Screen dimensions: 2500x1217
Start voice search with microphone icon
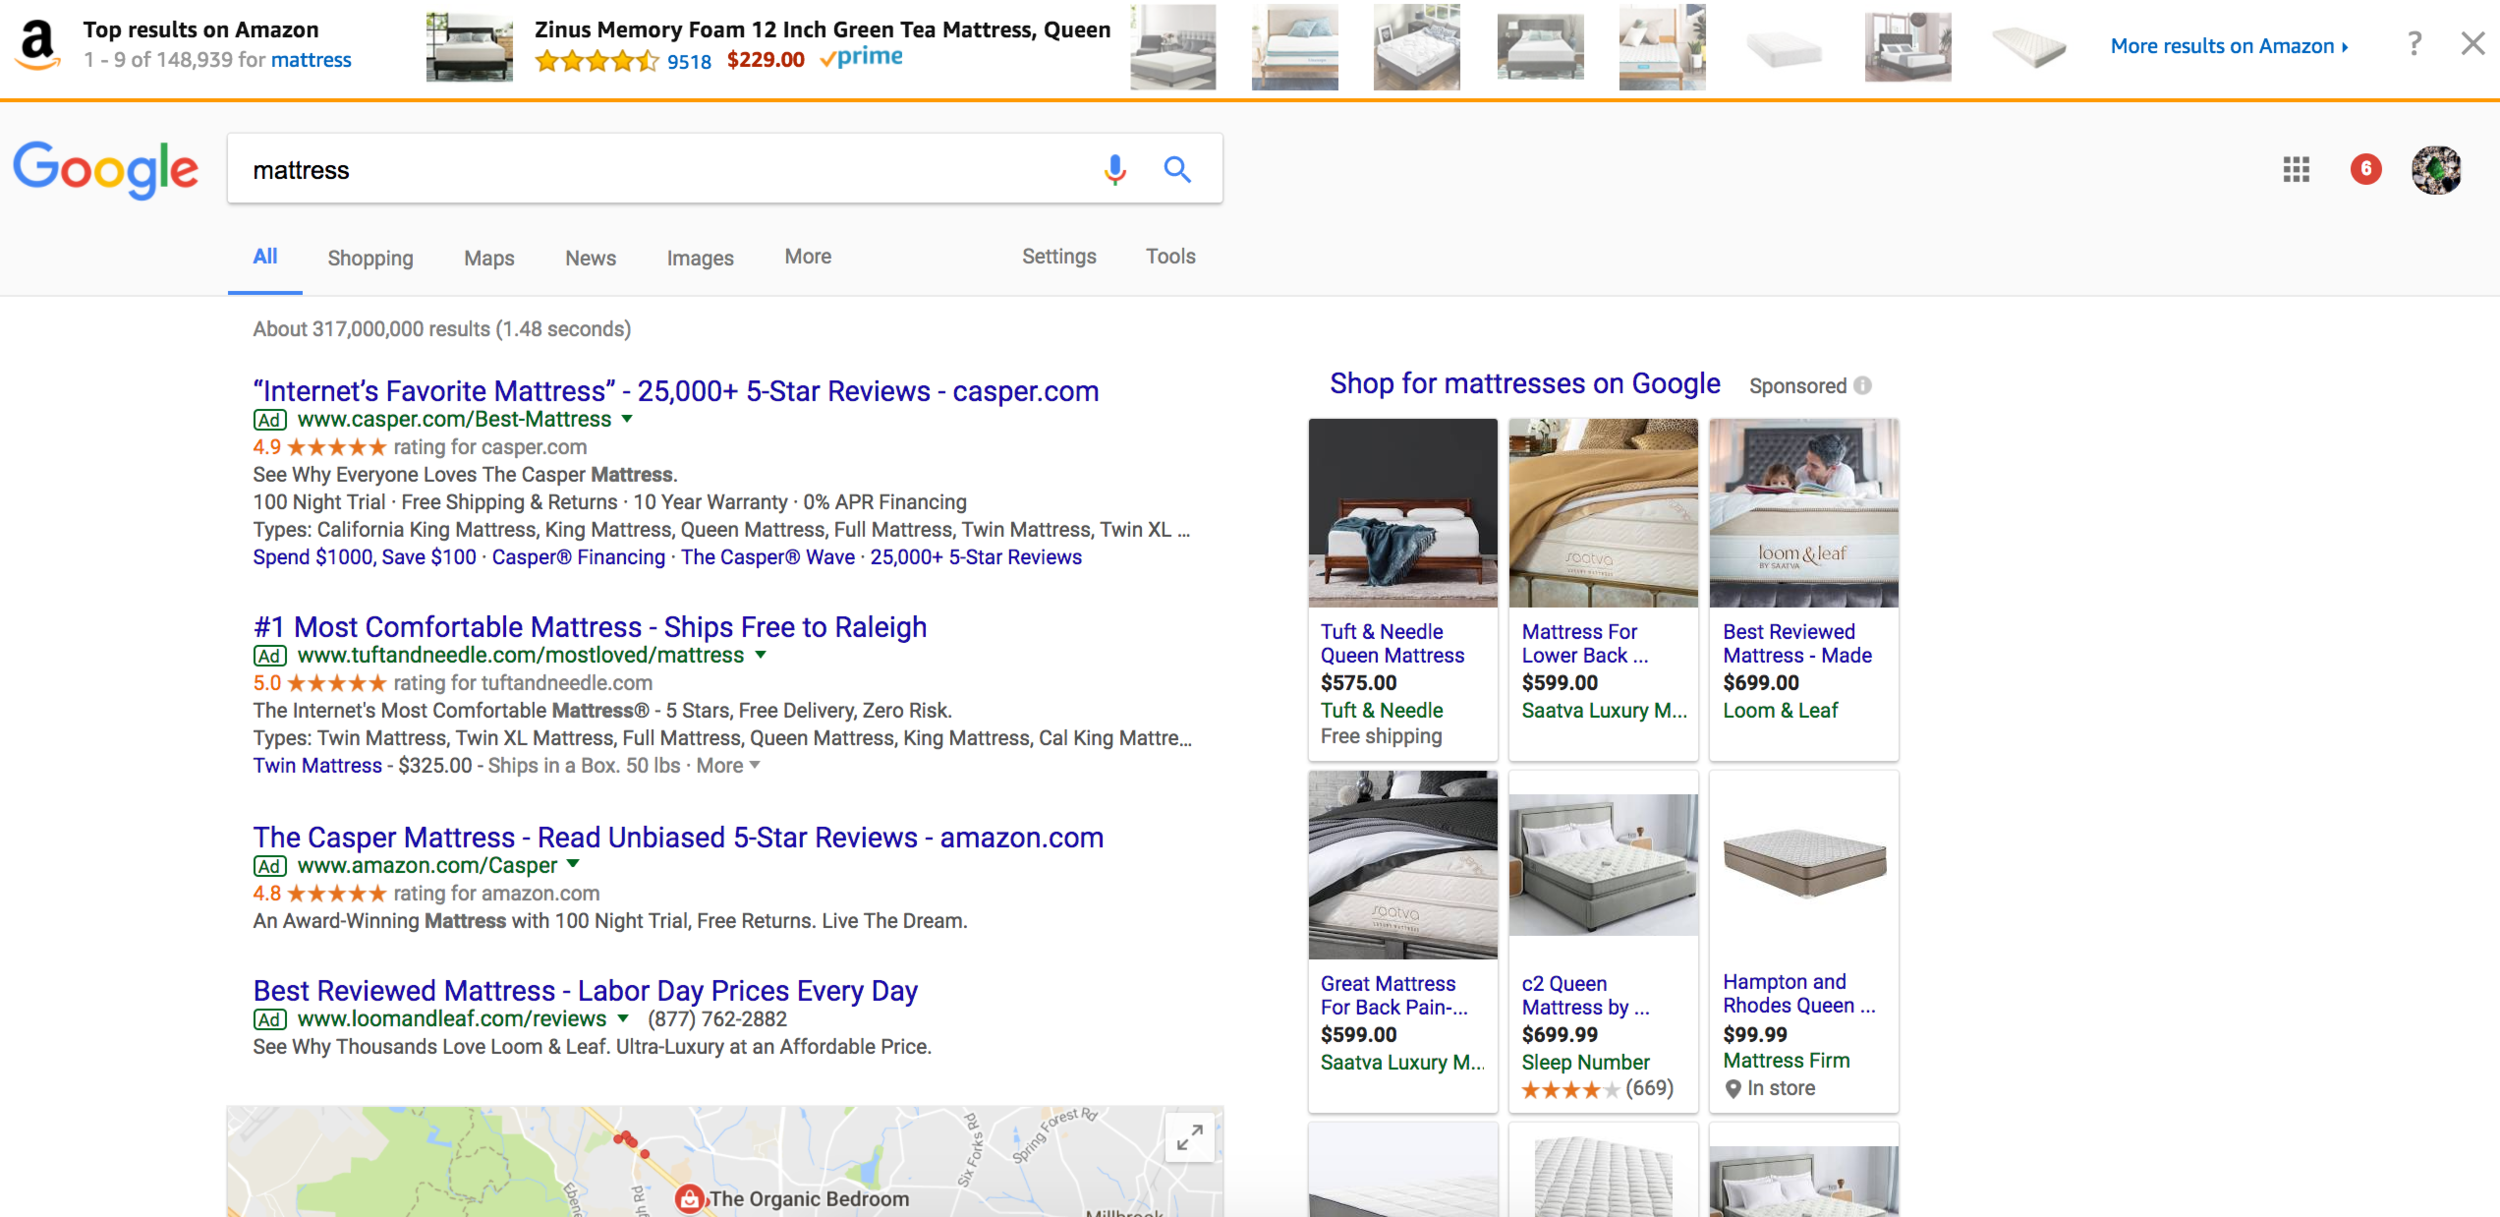click(x=1115, y=169)
